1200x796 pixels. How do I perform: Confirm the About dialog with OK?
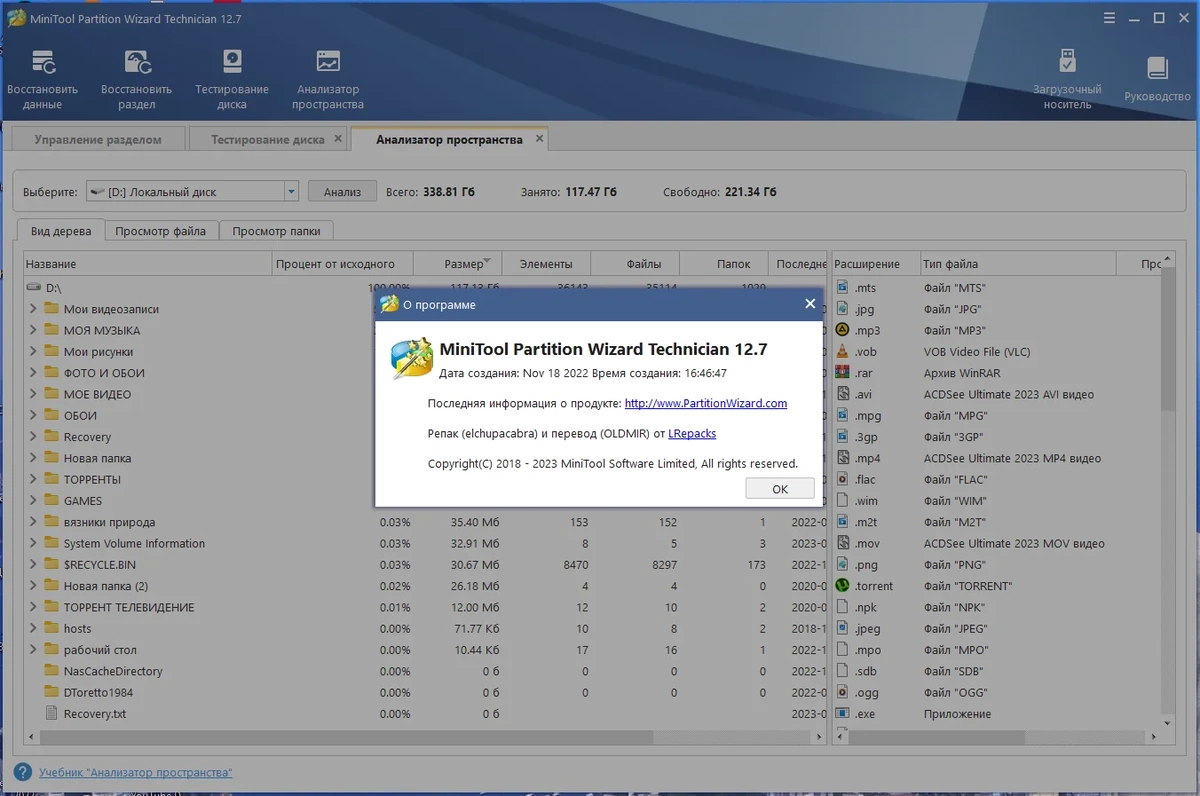[x=780, y=489]
